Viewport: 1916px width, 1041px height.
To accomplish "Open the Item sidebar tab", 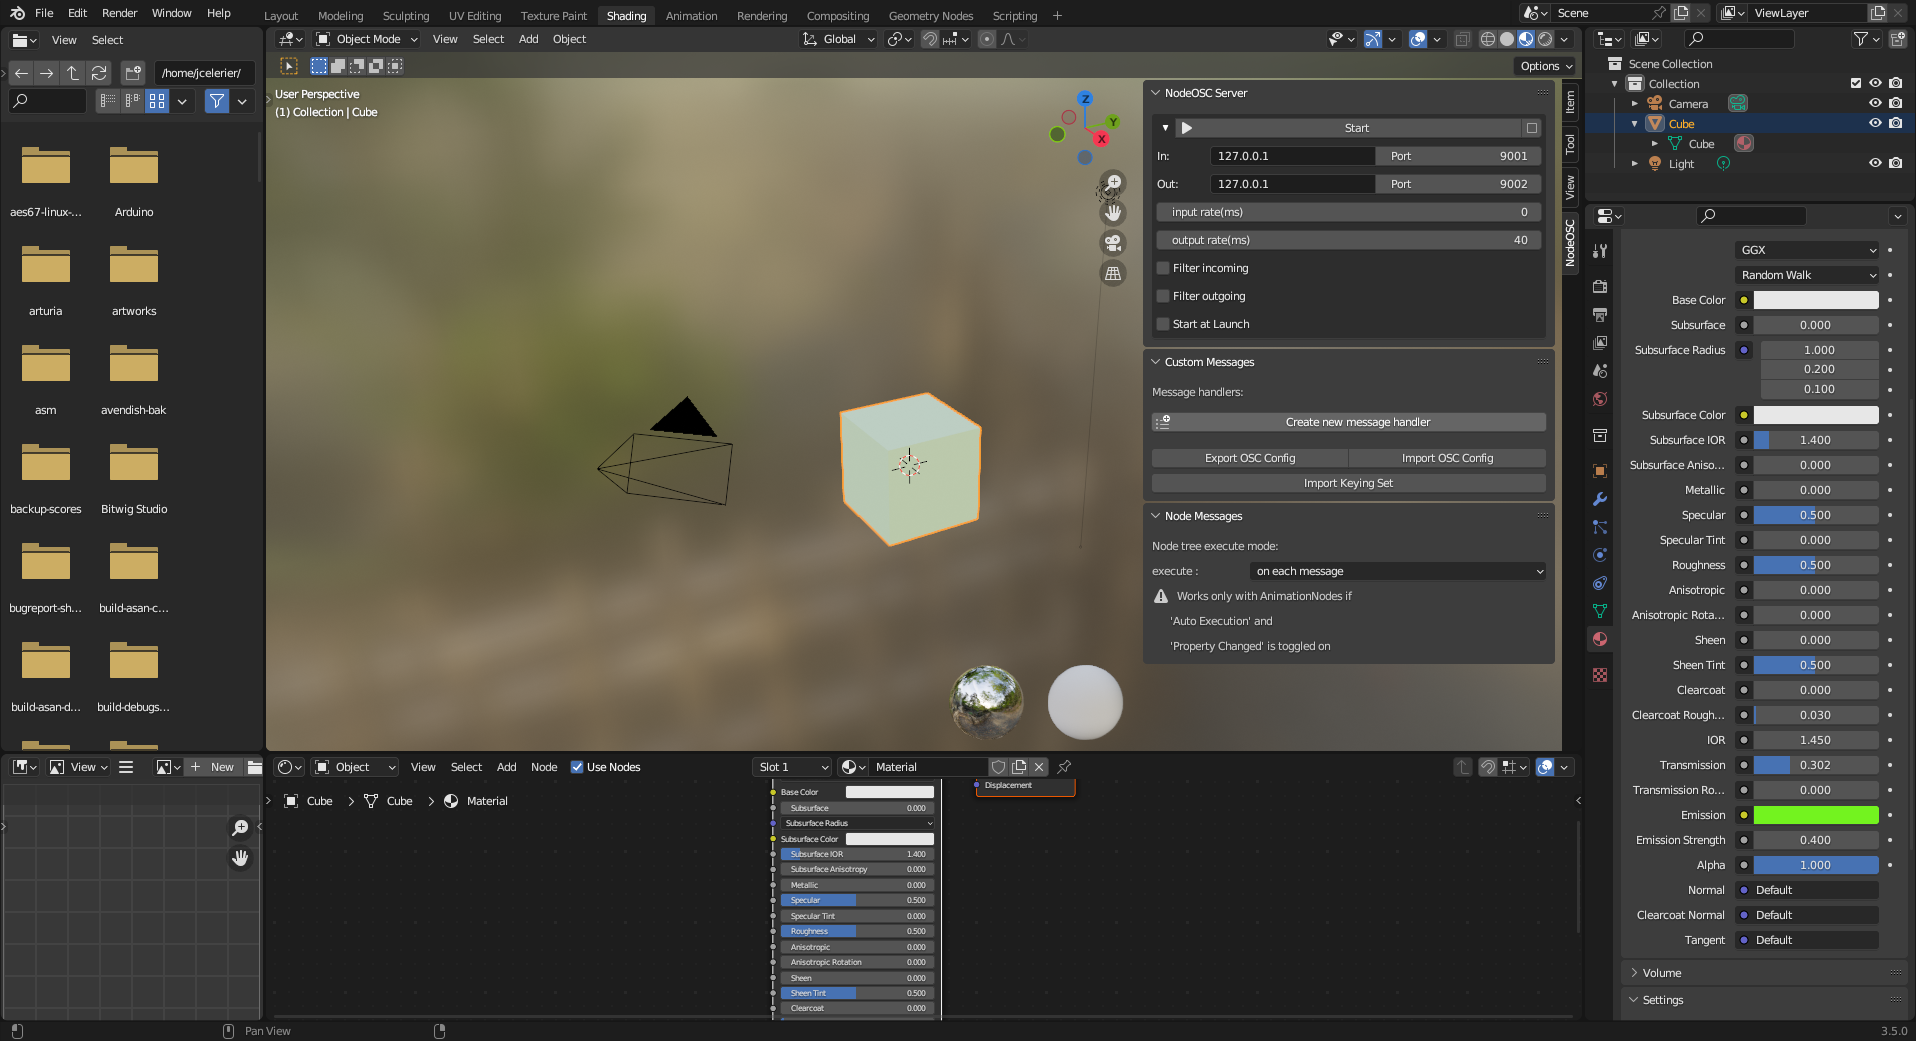I will (1570, 102).
